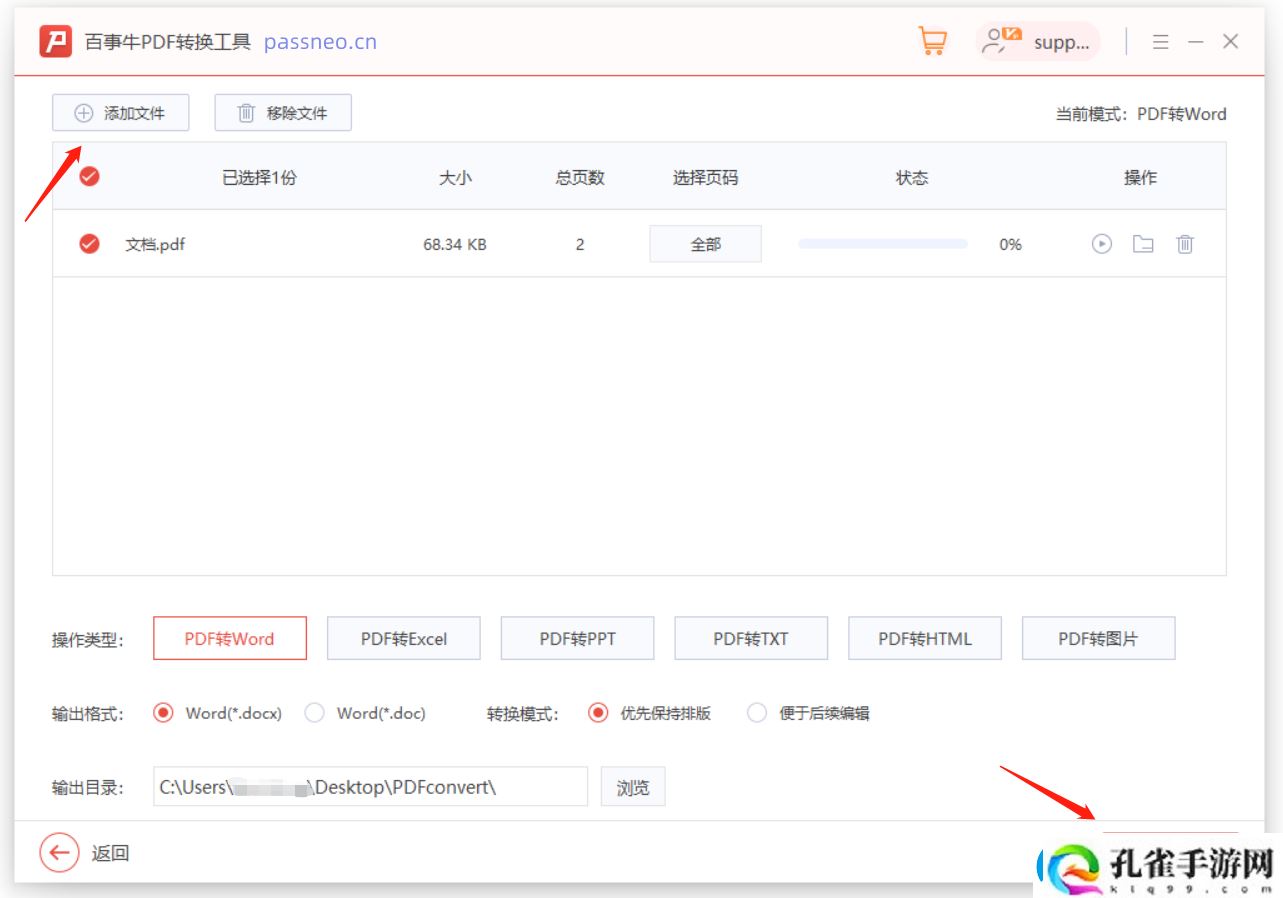Click the 68.34 KB size cell
The width and height of the screenshot is (1283, 898).
pos(455,244)
